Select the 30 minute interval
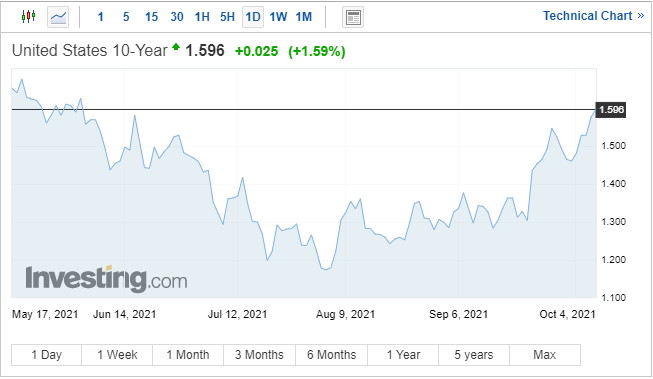 point(177,17)
